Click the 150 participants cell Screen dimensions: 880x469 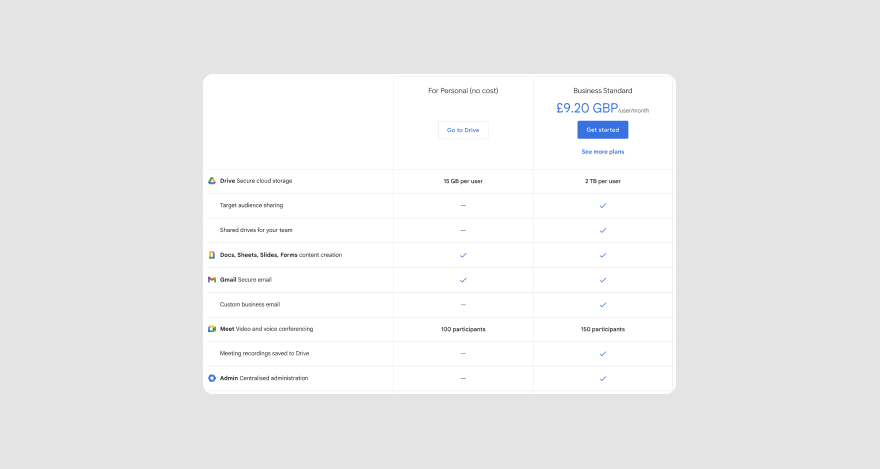click(x=603, y=329)
